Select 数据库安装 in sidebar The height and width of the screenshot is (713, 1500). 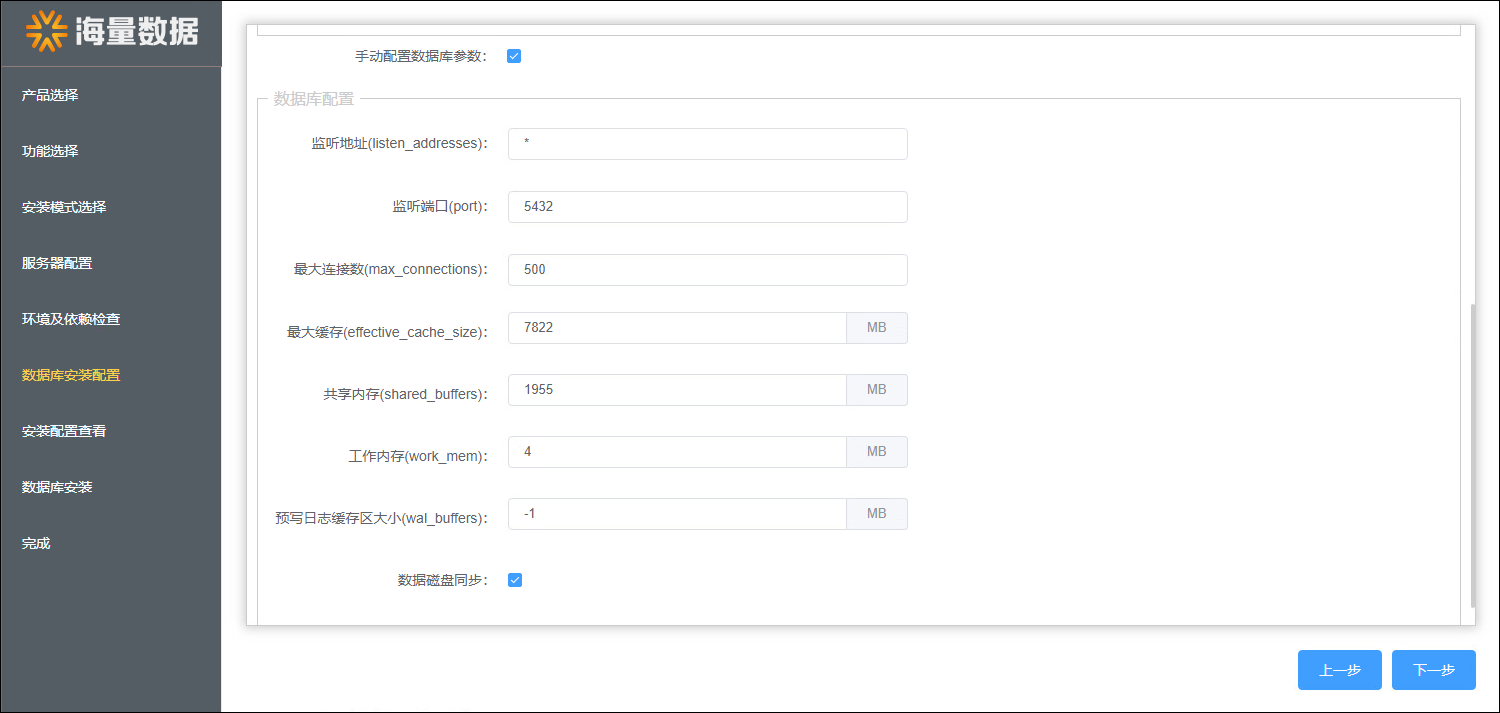coord(57,487)
